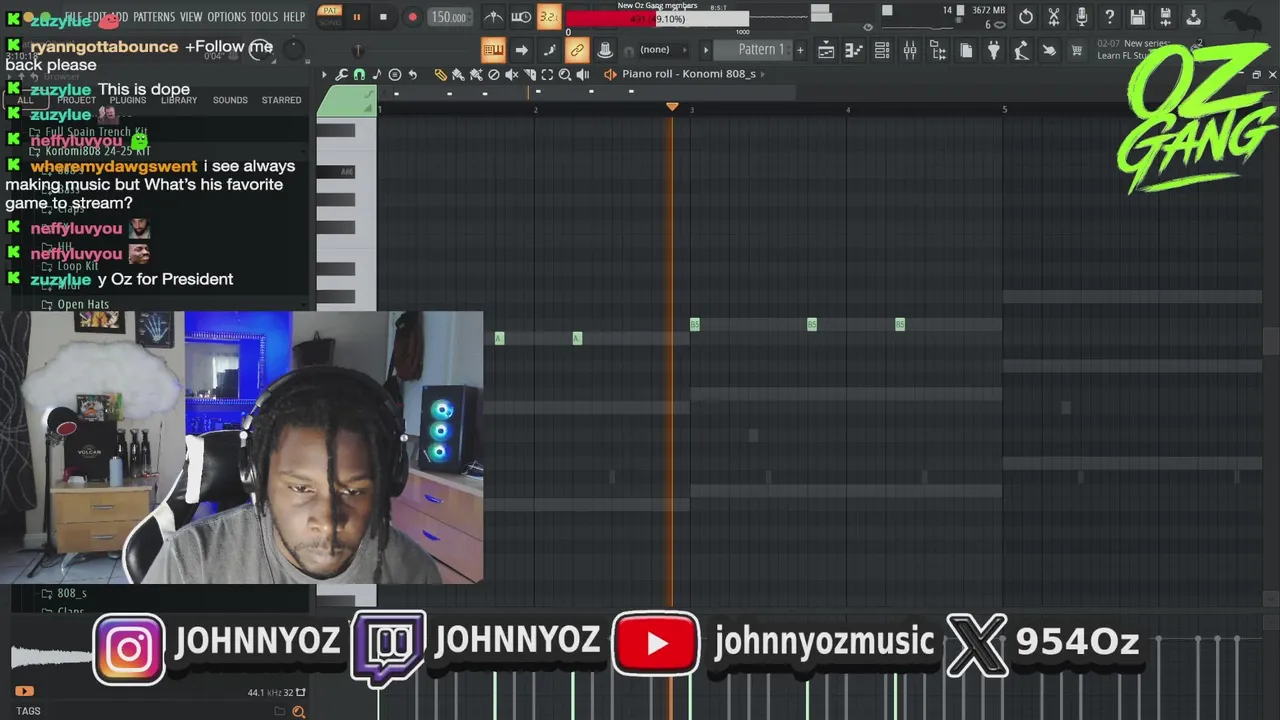Select the piano roll playback speaker tool
Image resolution: width=1280 pixels, height=720 pixels.
(583, 75)
